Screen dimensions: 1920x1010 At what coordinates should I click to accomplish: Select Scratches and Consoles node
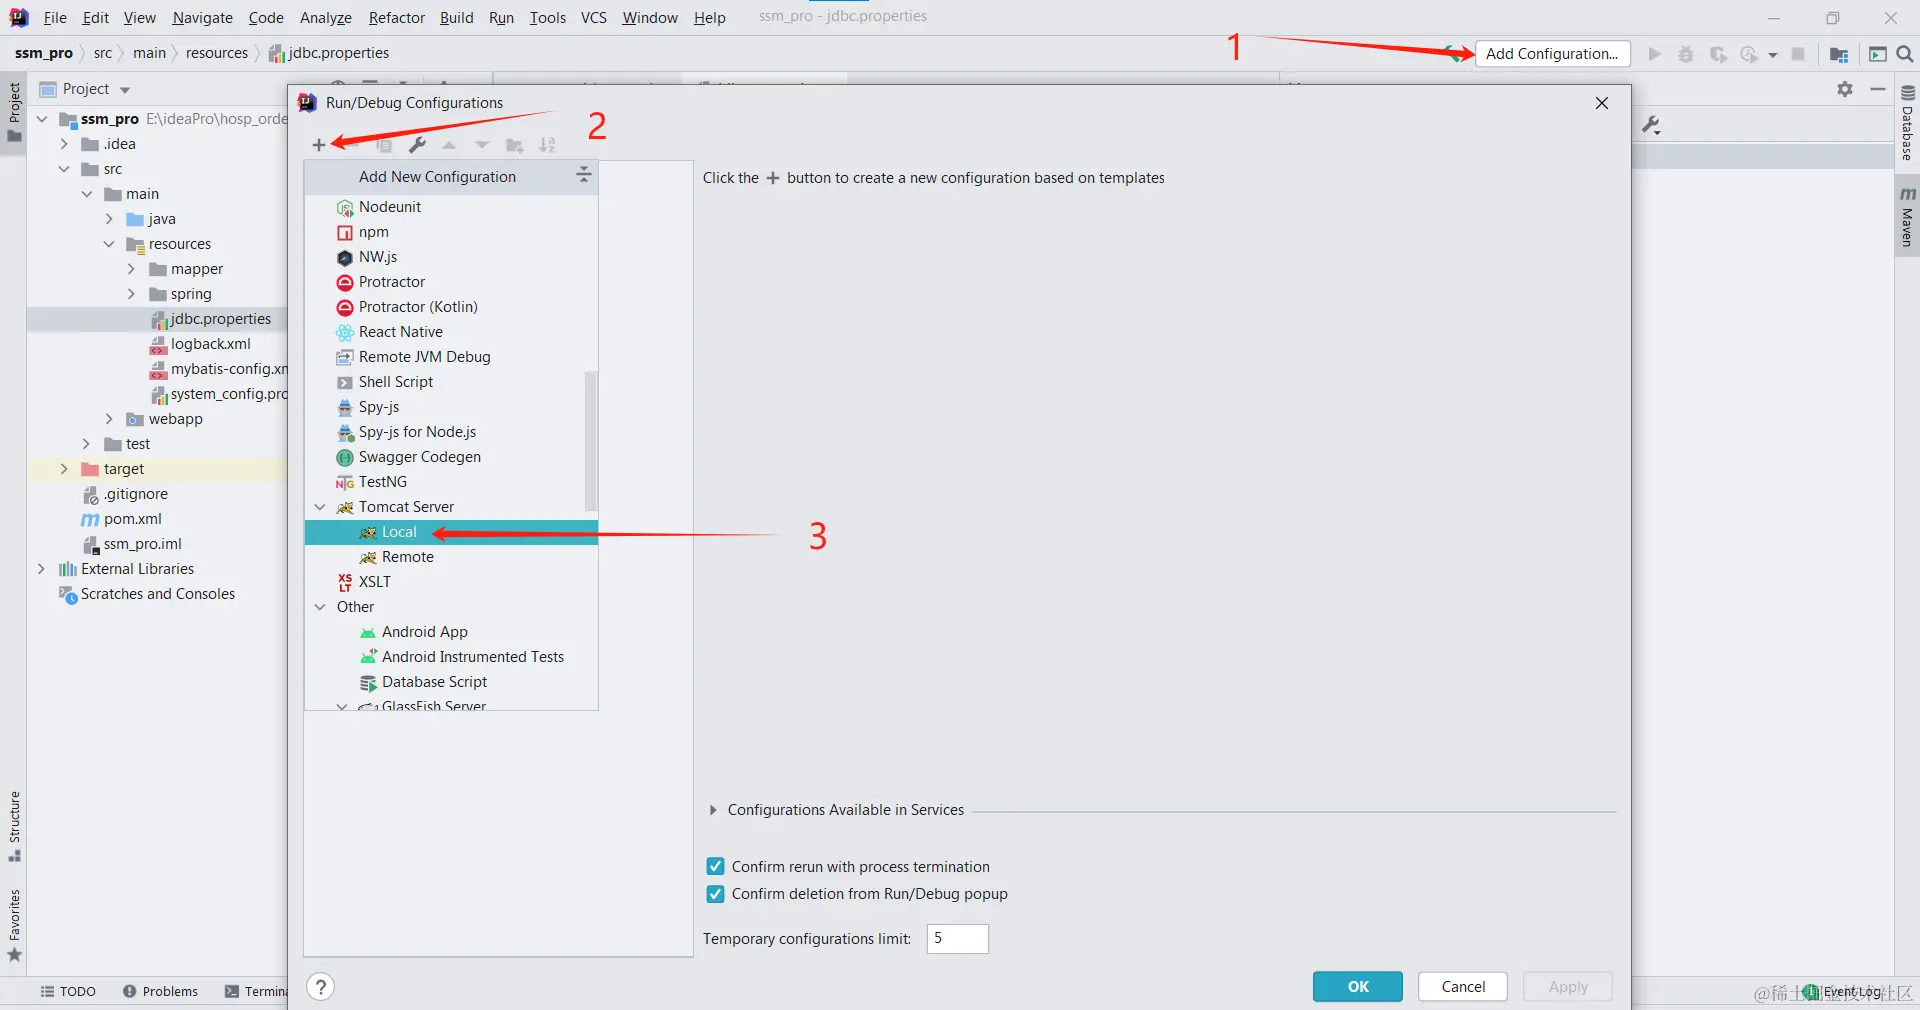[x=157, y=594]
